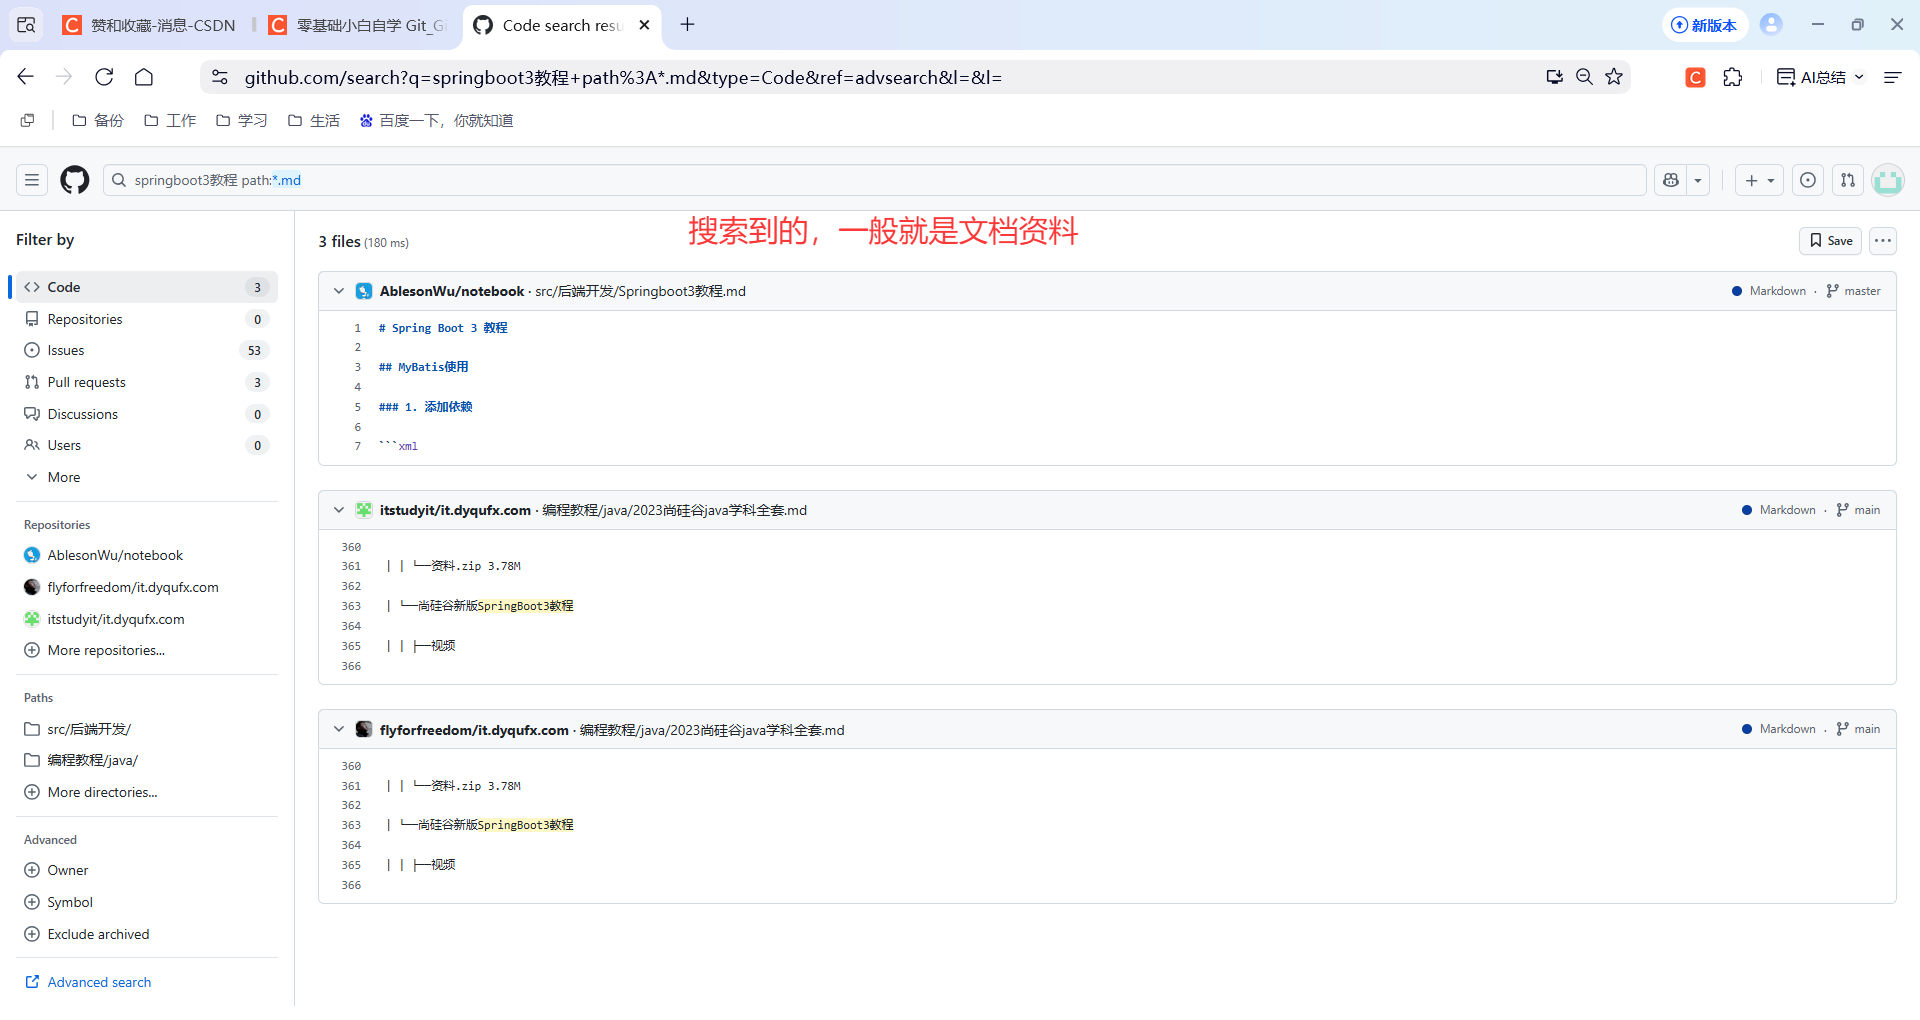Switch to 零基础小白自学 Git browser tab
This screenshot has width=1920, height=1020.
358,25
